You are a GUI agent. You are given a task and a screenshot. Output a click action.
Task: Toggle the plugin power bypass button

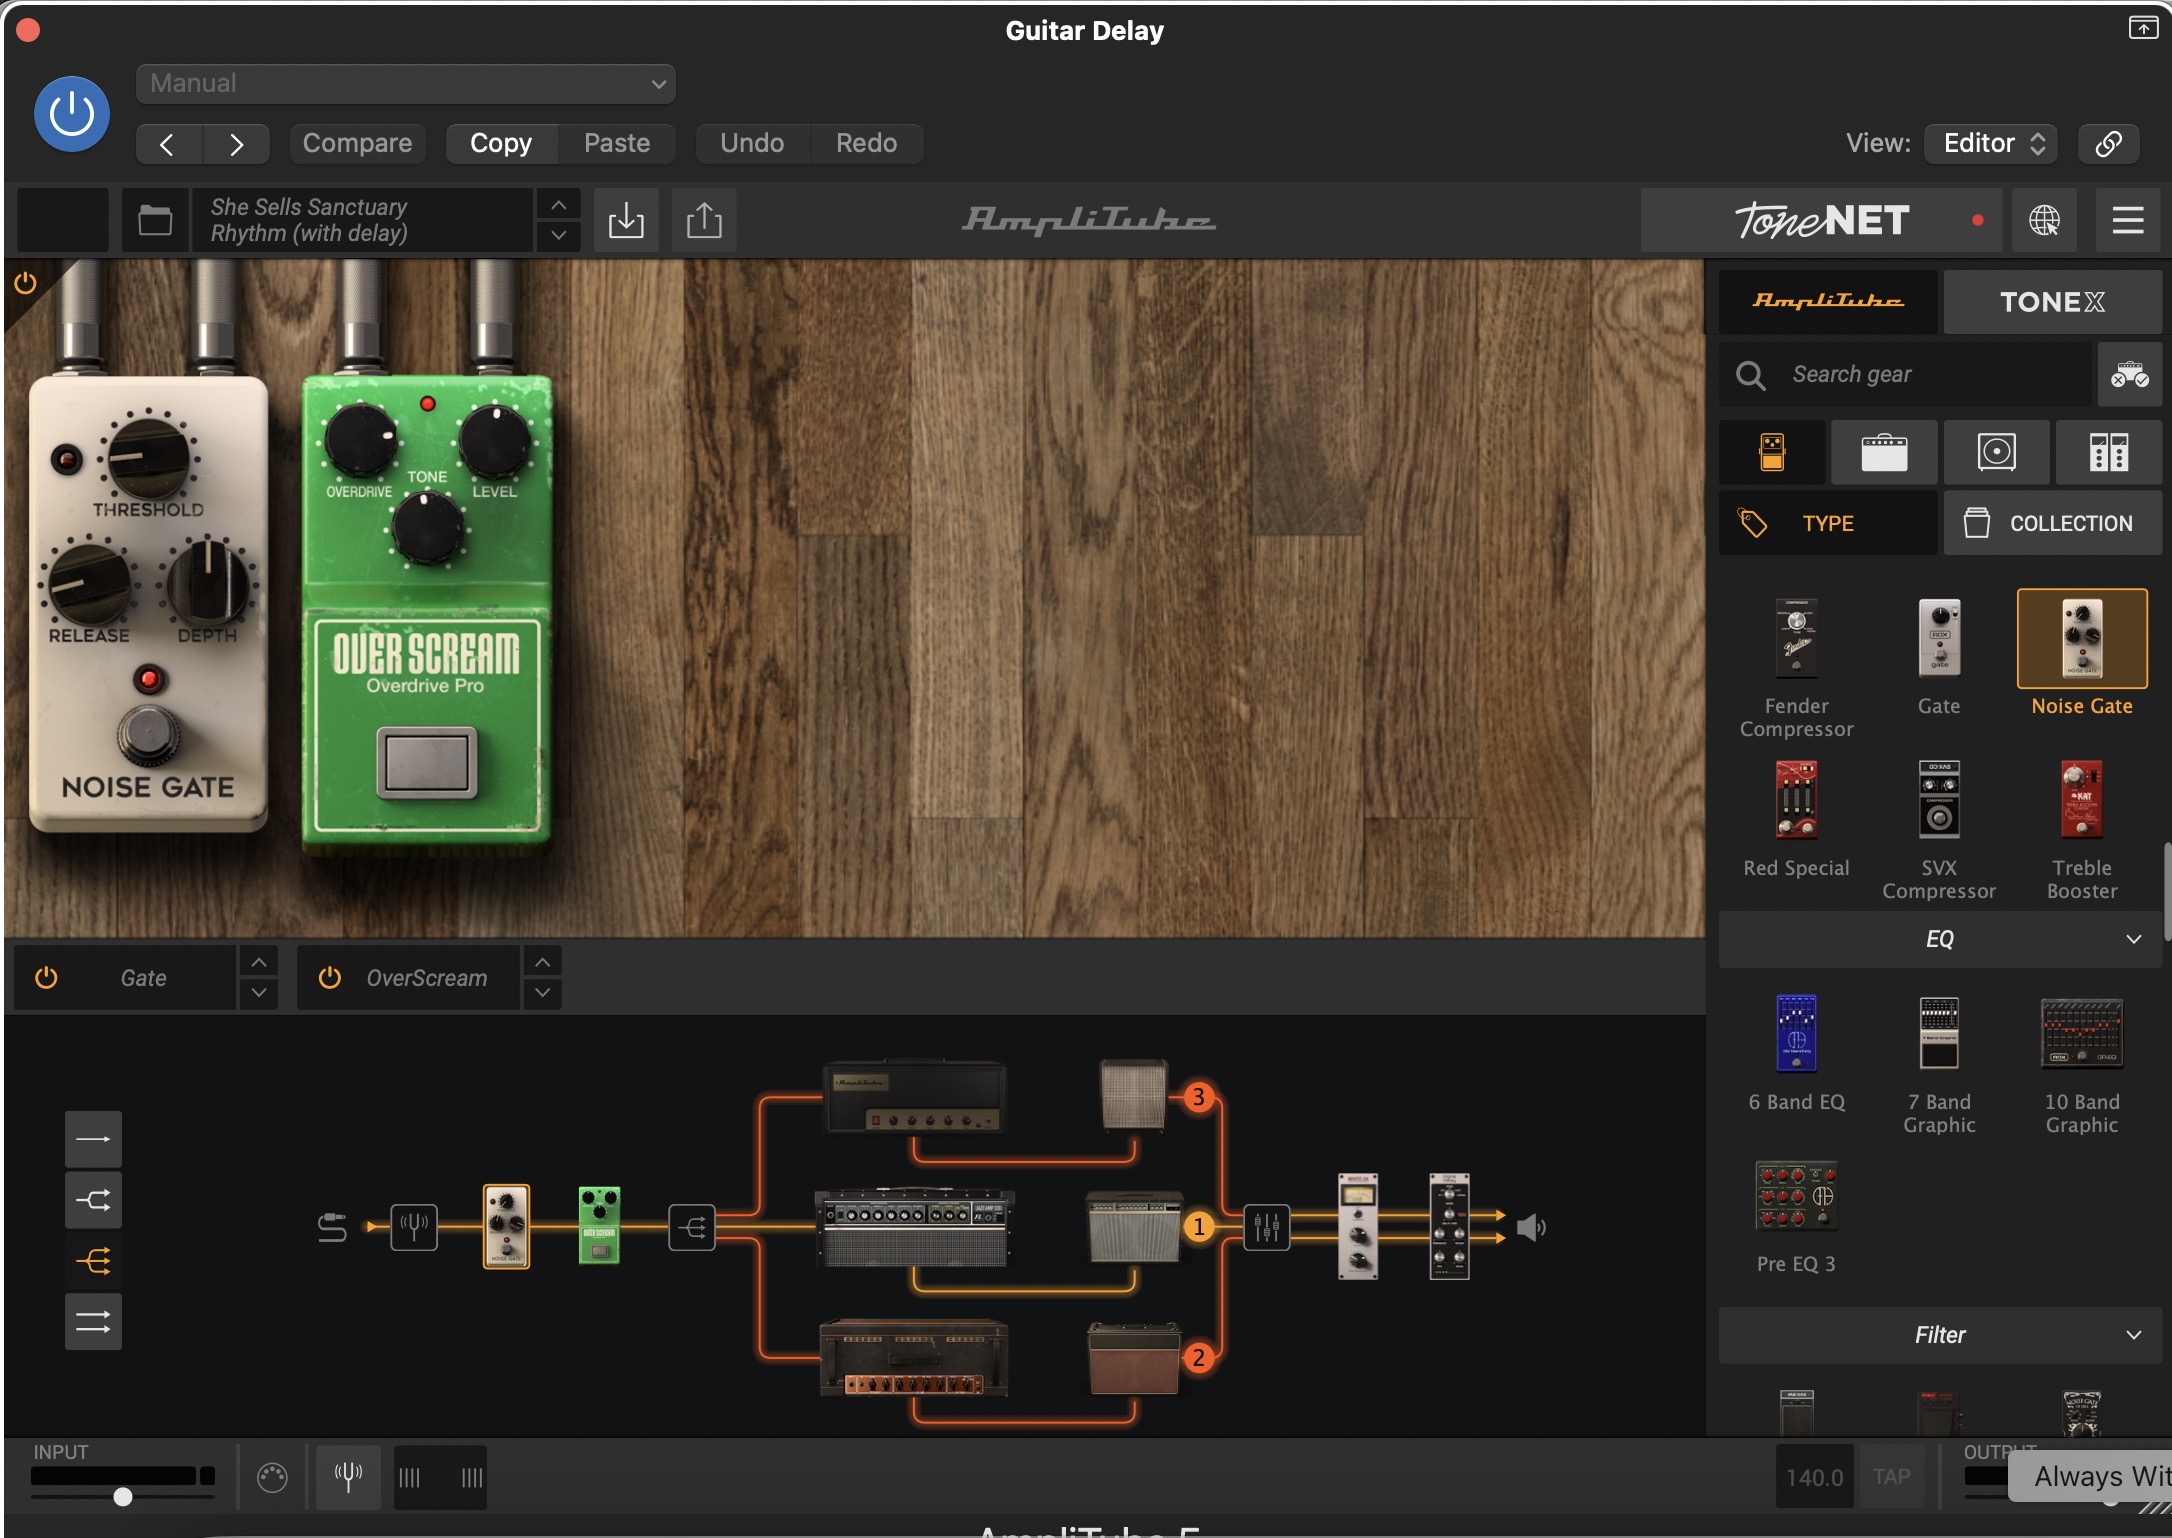point(71,114)
